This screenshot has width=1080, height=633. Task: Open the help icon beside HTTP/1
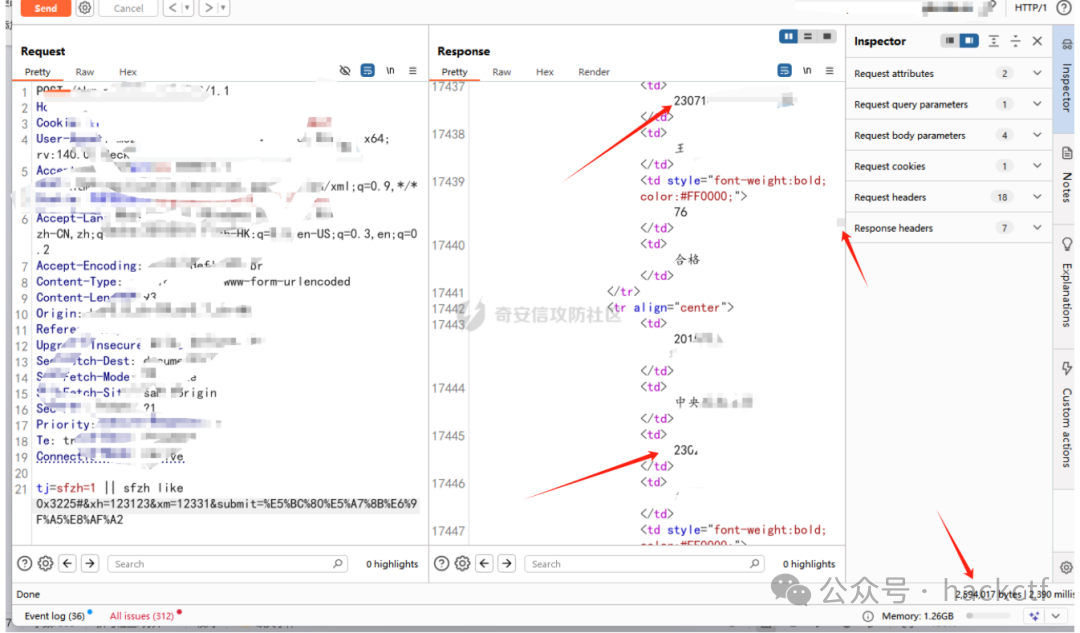coord(1063,8)
